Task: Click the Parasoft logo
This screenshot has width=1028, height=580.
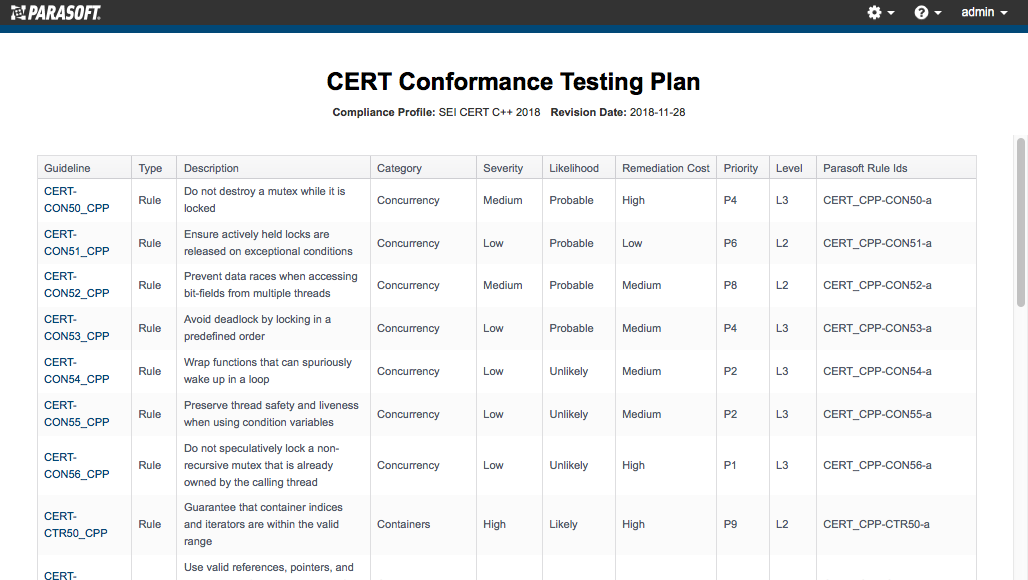Action: tap(56, 12)
